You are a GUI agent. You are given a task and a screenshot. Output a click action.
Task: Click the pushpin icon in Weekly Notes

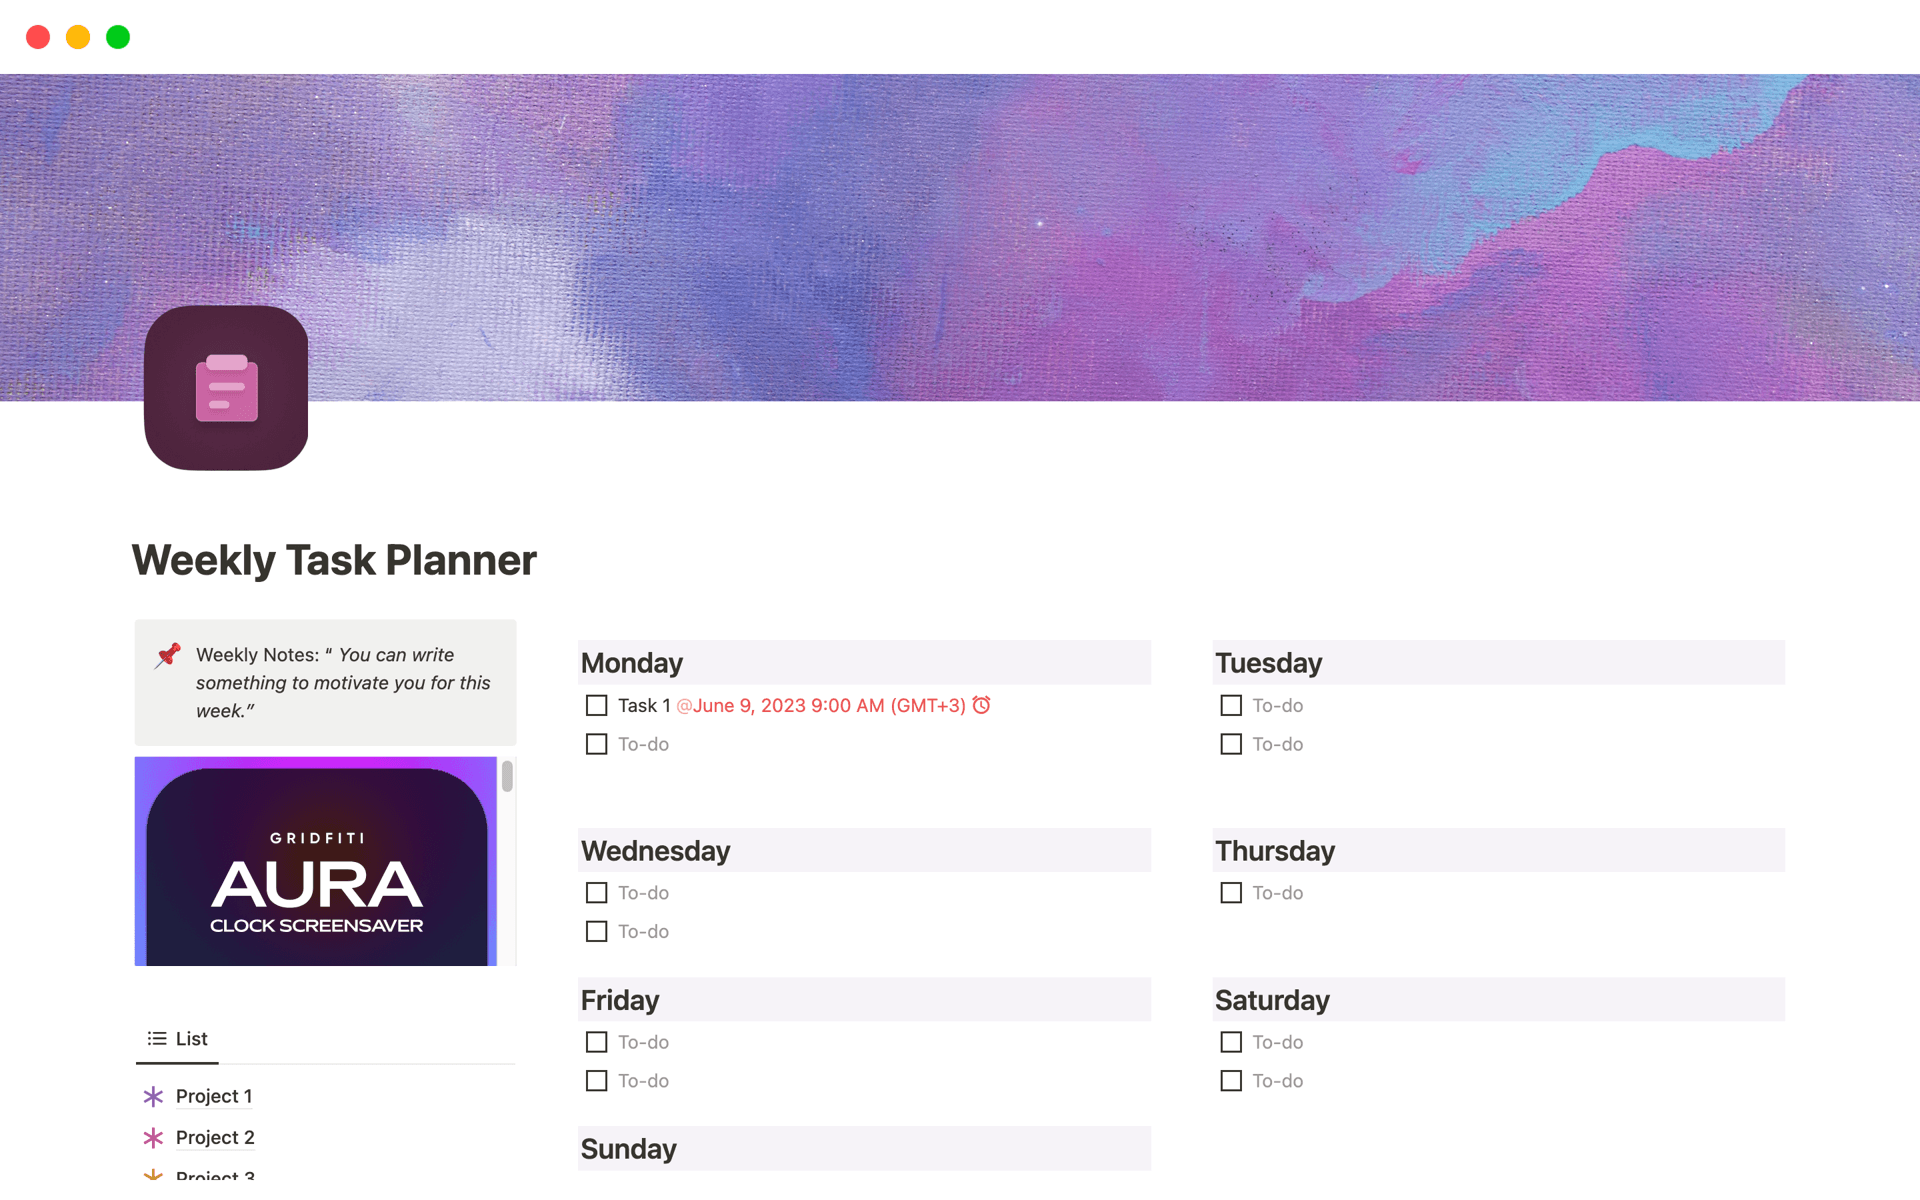(x=168, y=657)
